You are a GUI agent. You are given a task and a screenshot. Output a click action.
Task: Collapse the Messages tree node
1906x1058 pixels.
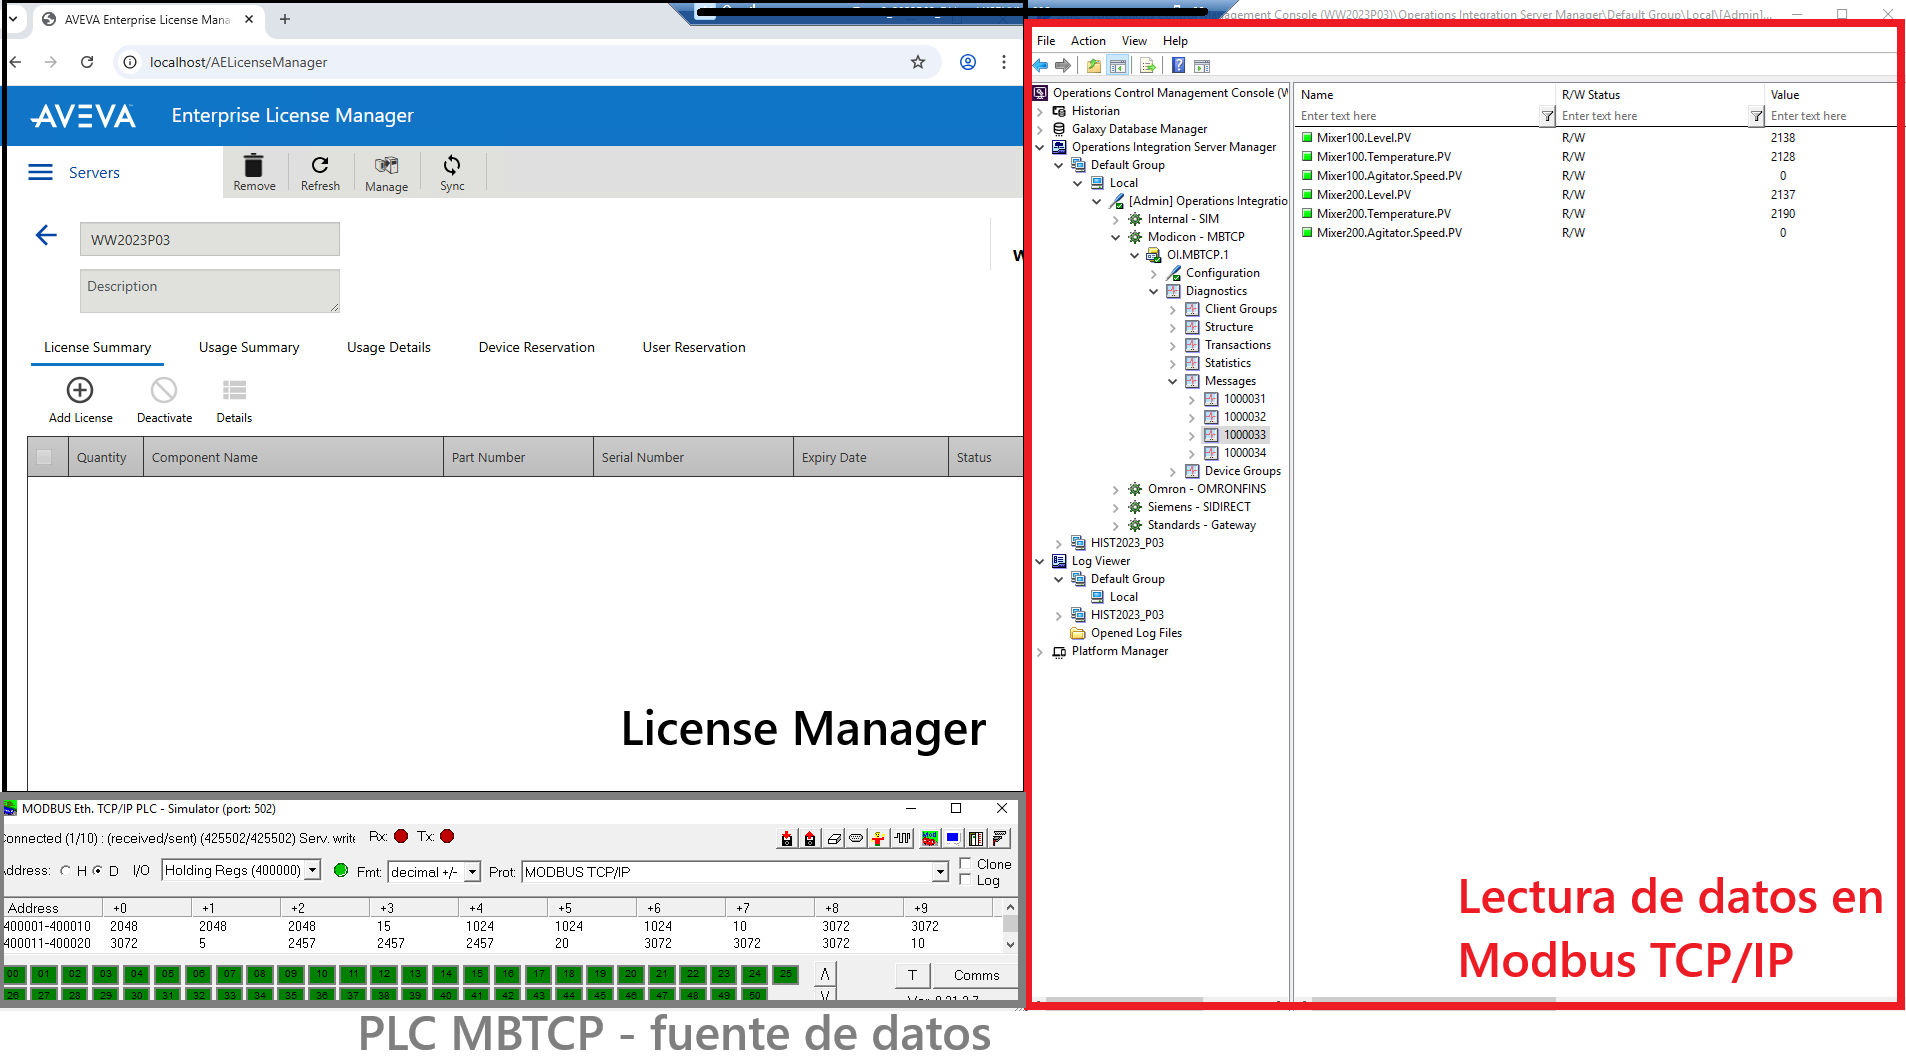(x=1173, y=381)
